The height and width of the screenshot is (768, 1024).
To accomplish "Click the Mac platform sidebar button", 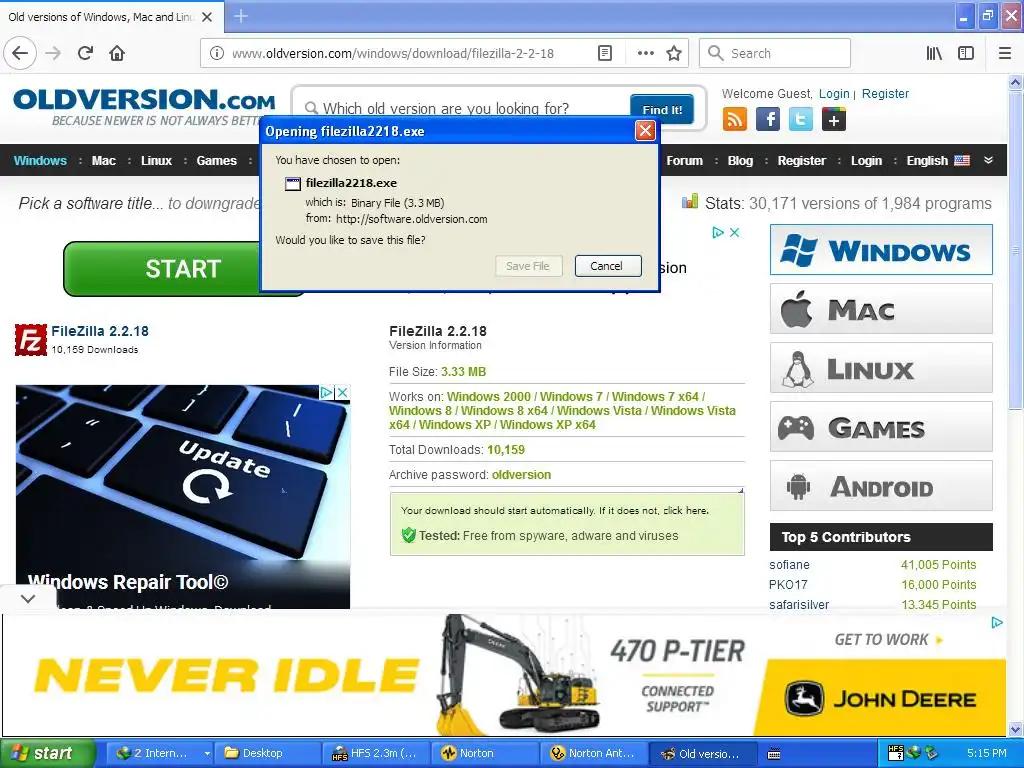I will (x=881, y=309).
